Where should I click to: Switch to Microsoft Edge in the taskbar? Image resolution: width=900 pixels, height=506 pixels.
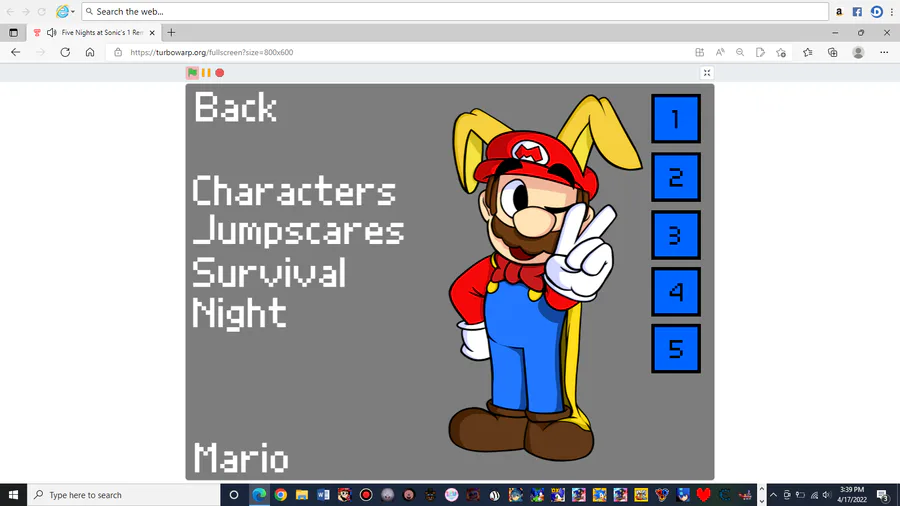[x=259, y=495]
